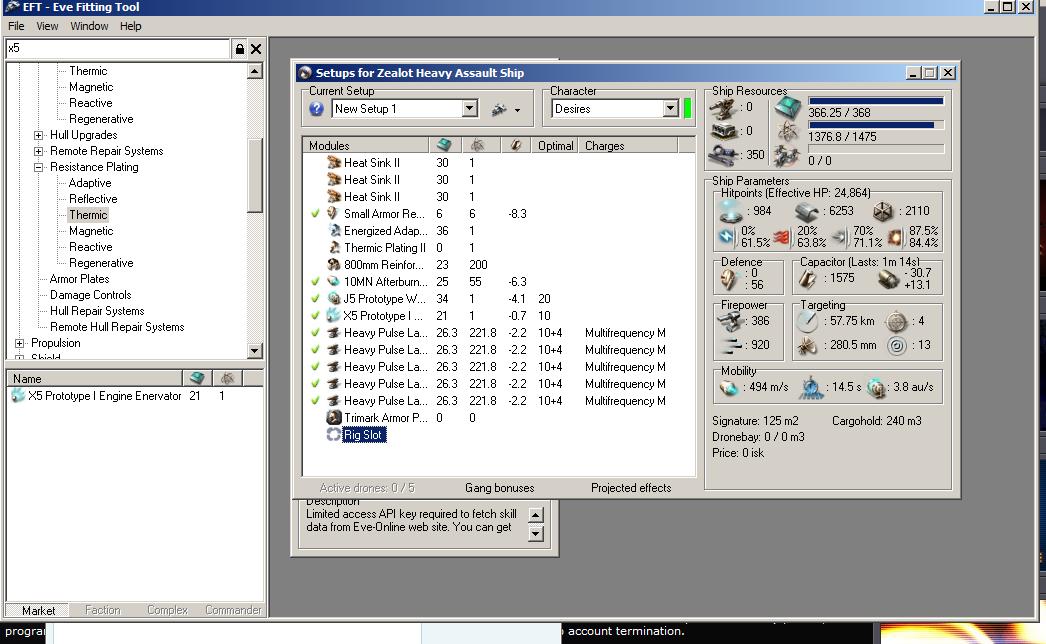Click the turret hardpoints icon in Ship Resources
The image size is (1046, 644).
click(x=723, y=107)
